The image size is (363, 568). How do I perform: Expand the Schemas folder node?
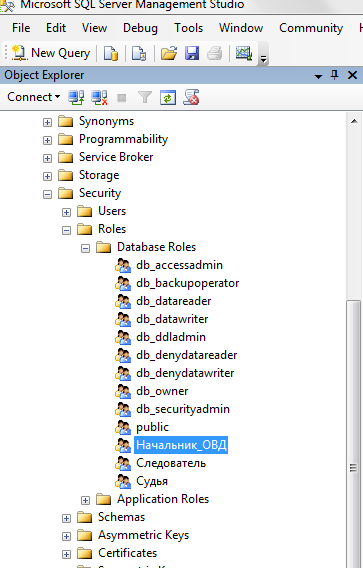click(x=66, y=518)
